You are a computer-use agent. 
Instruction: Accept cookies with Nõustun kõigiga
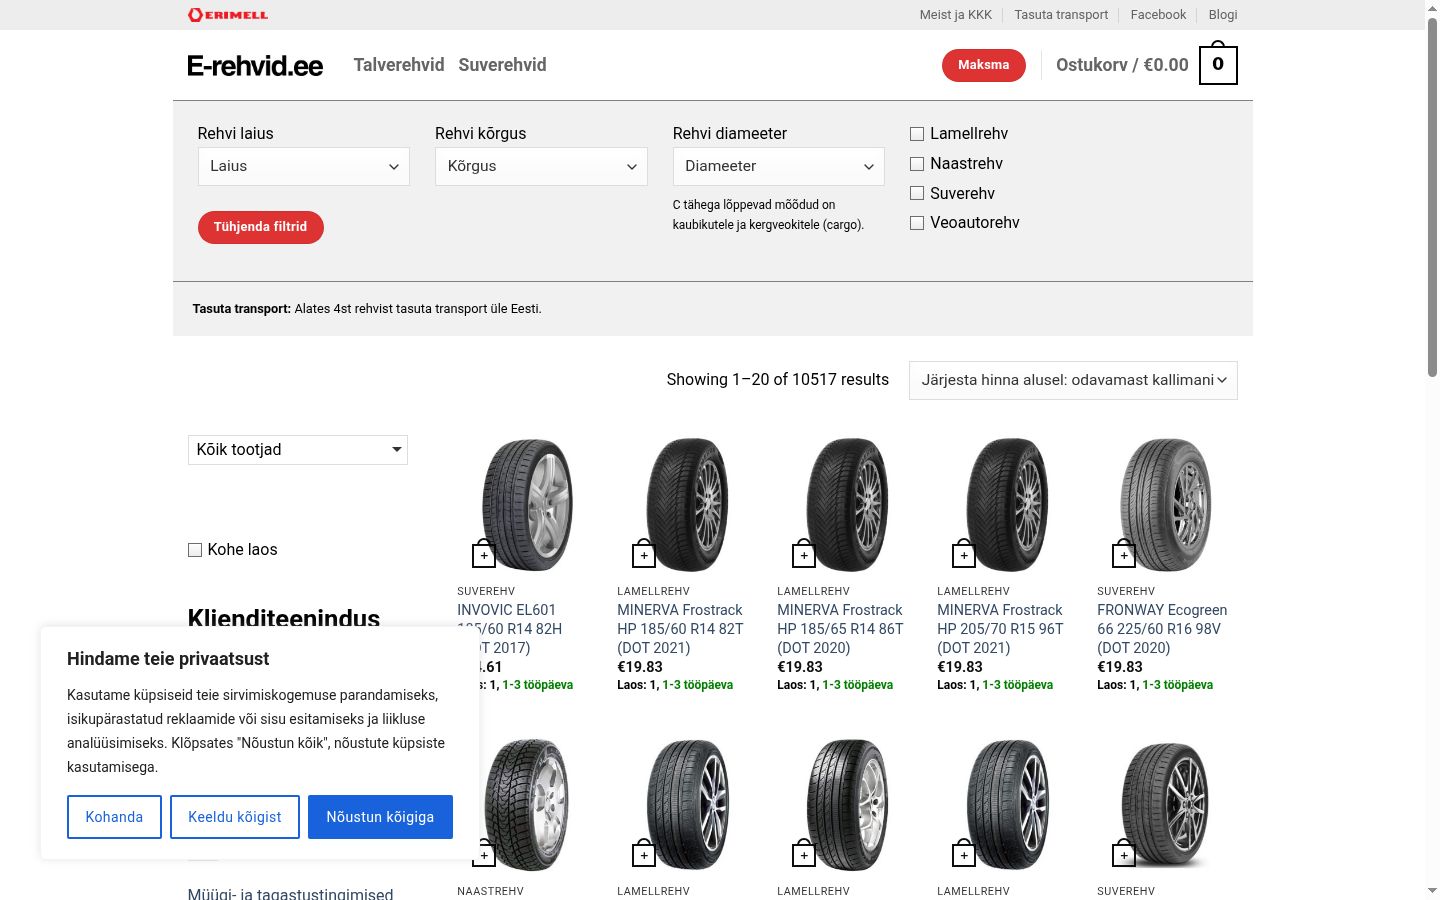click(380, 817)
